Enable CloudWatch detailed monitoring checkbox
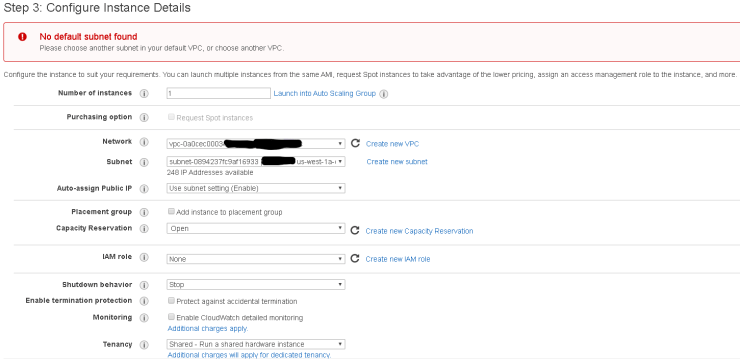 tap(171, 317)
